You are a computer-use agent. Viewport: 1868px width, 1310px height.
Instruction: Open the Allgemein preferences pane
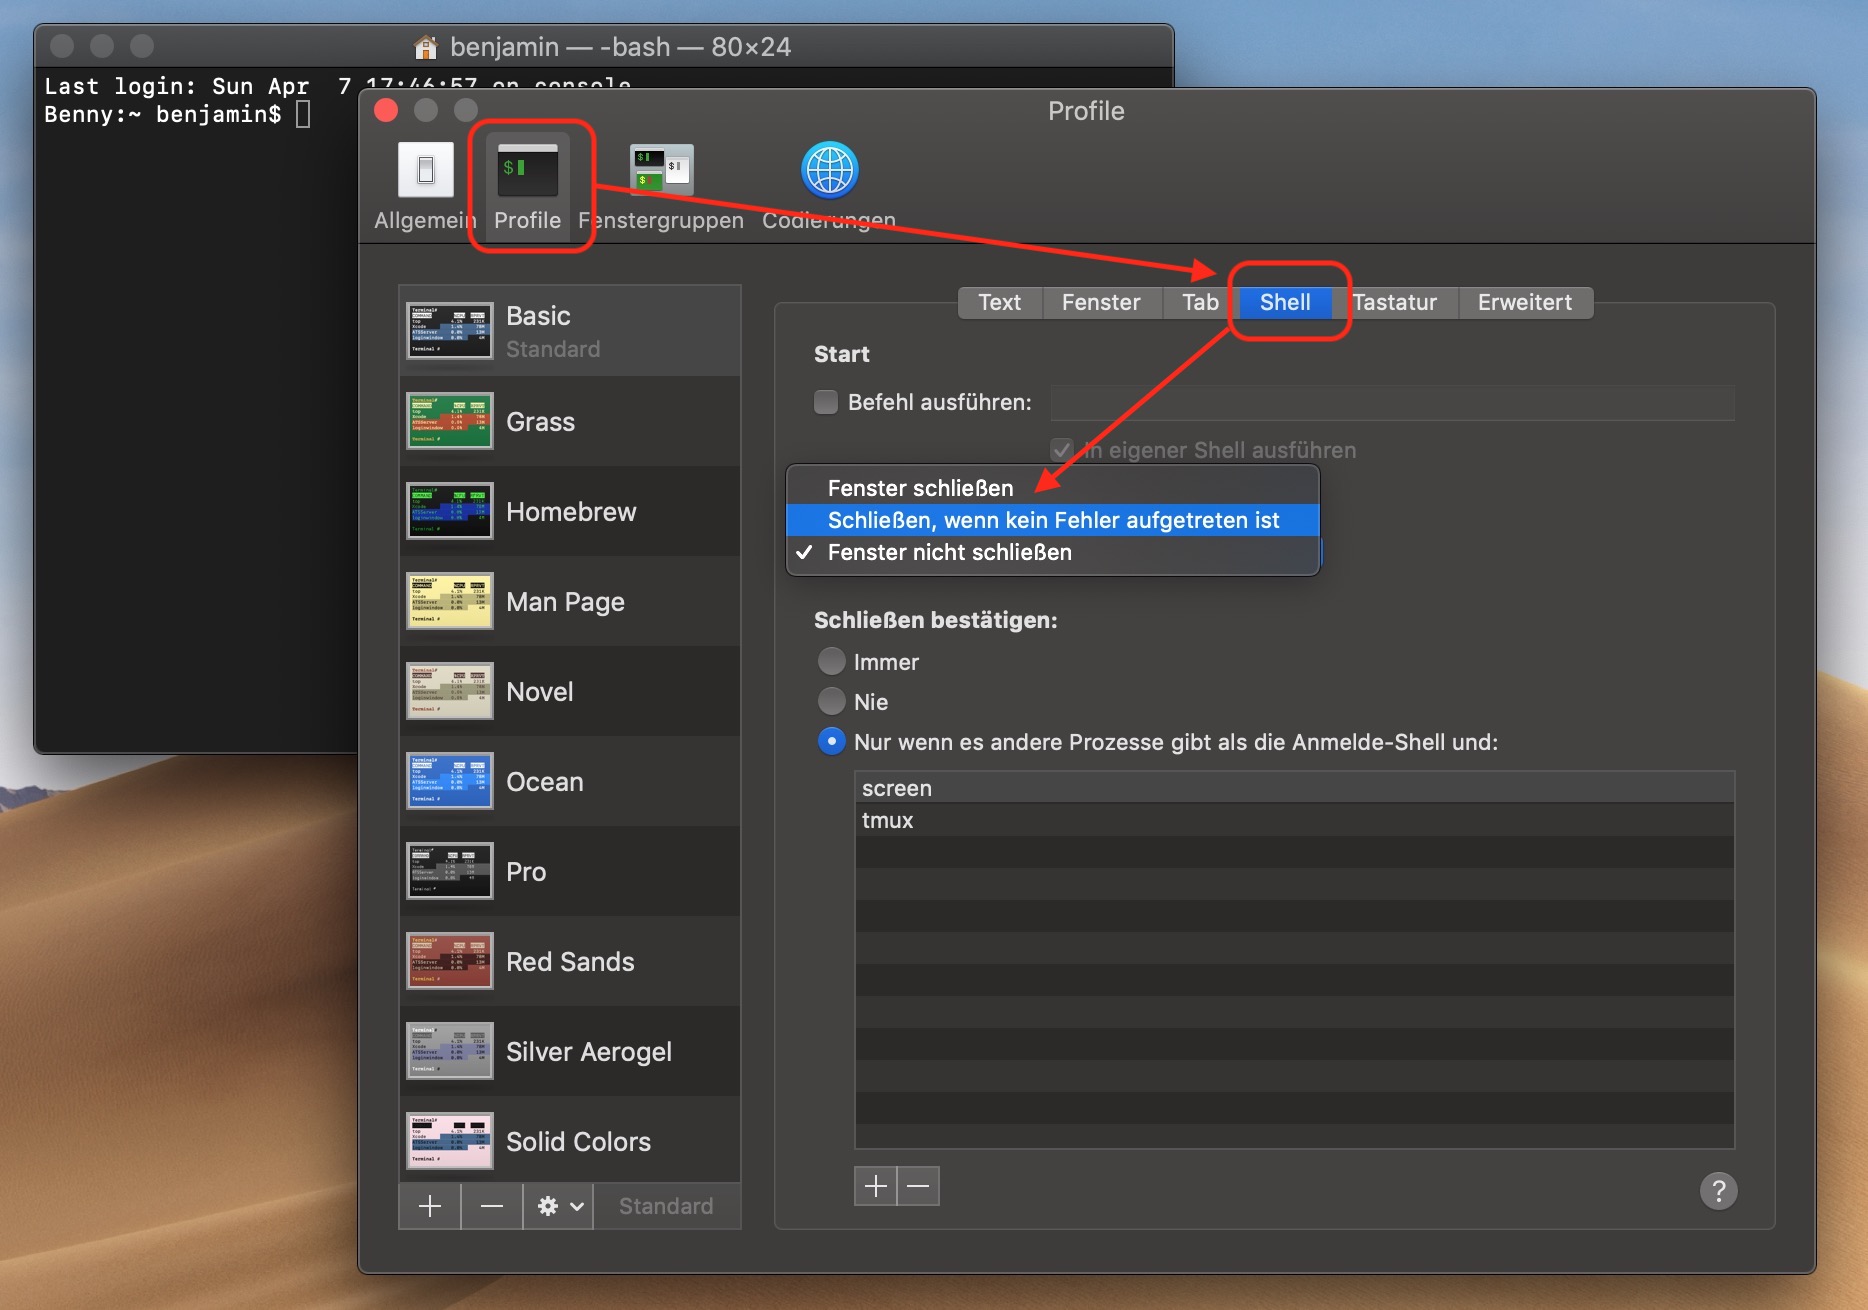tap(425, 186)
